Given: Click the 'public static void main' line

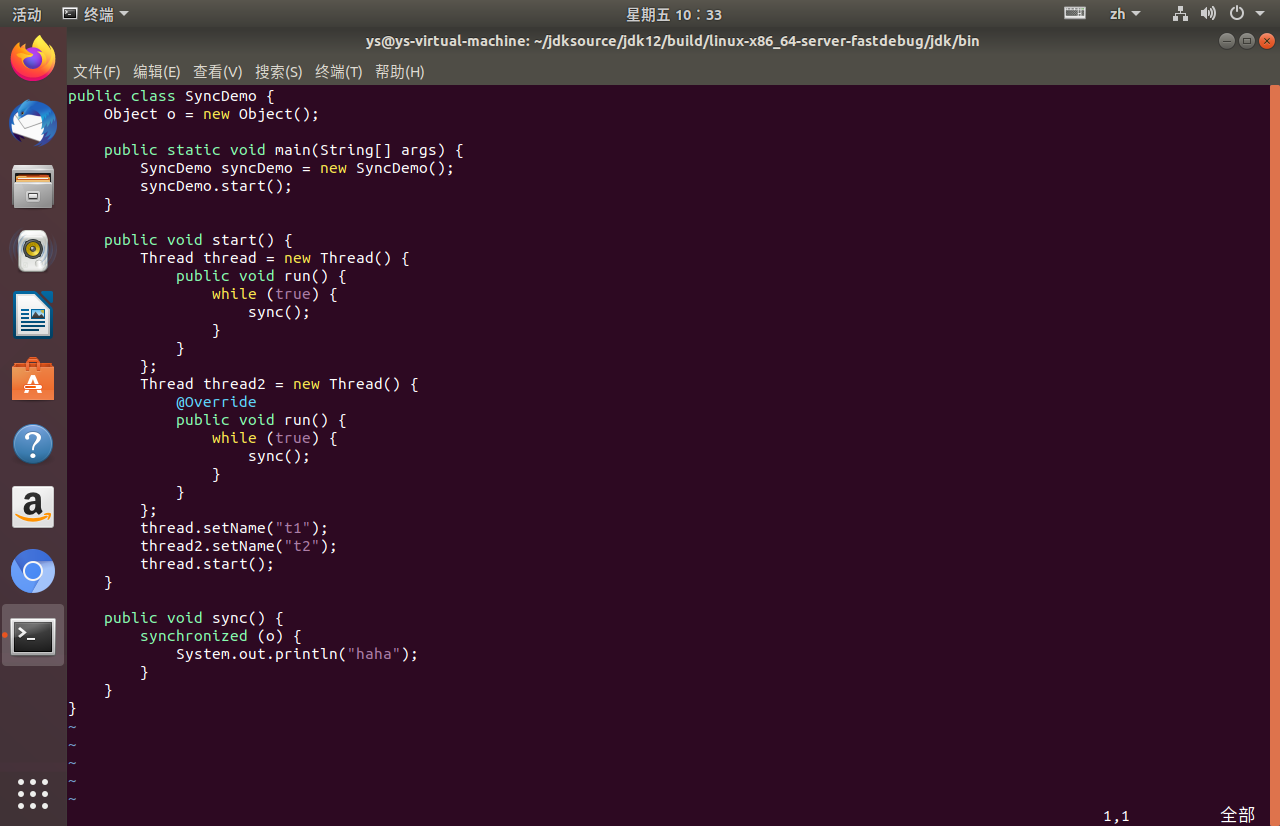Looking at the screenshot, I should coord(284,150).
